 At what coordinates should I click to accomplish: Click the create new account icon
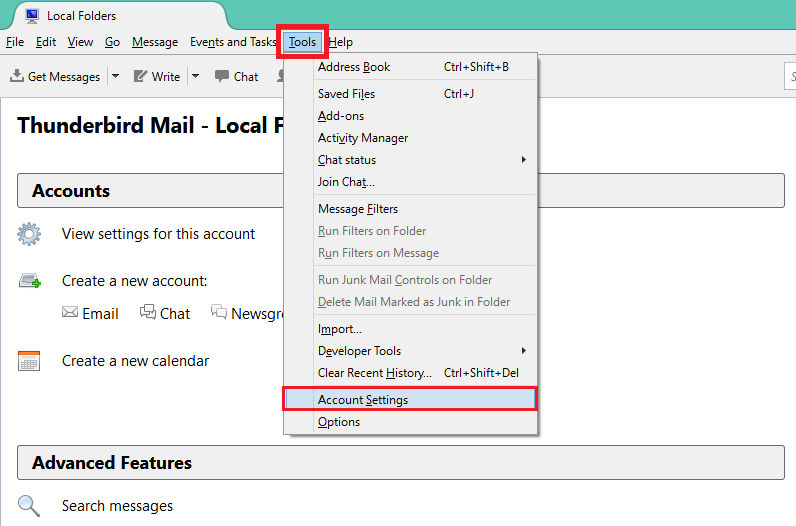pos(30,281)
